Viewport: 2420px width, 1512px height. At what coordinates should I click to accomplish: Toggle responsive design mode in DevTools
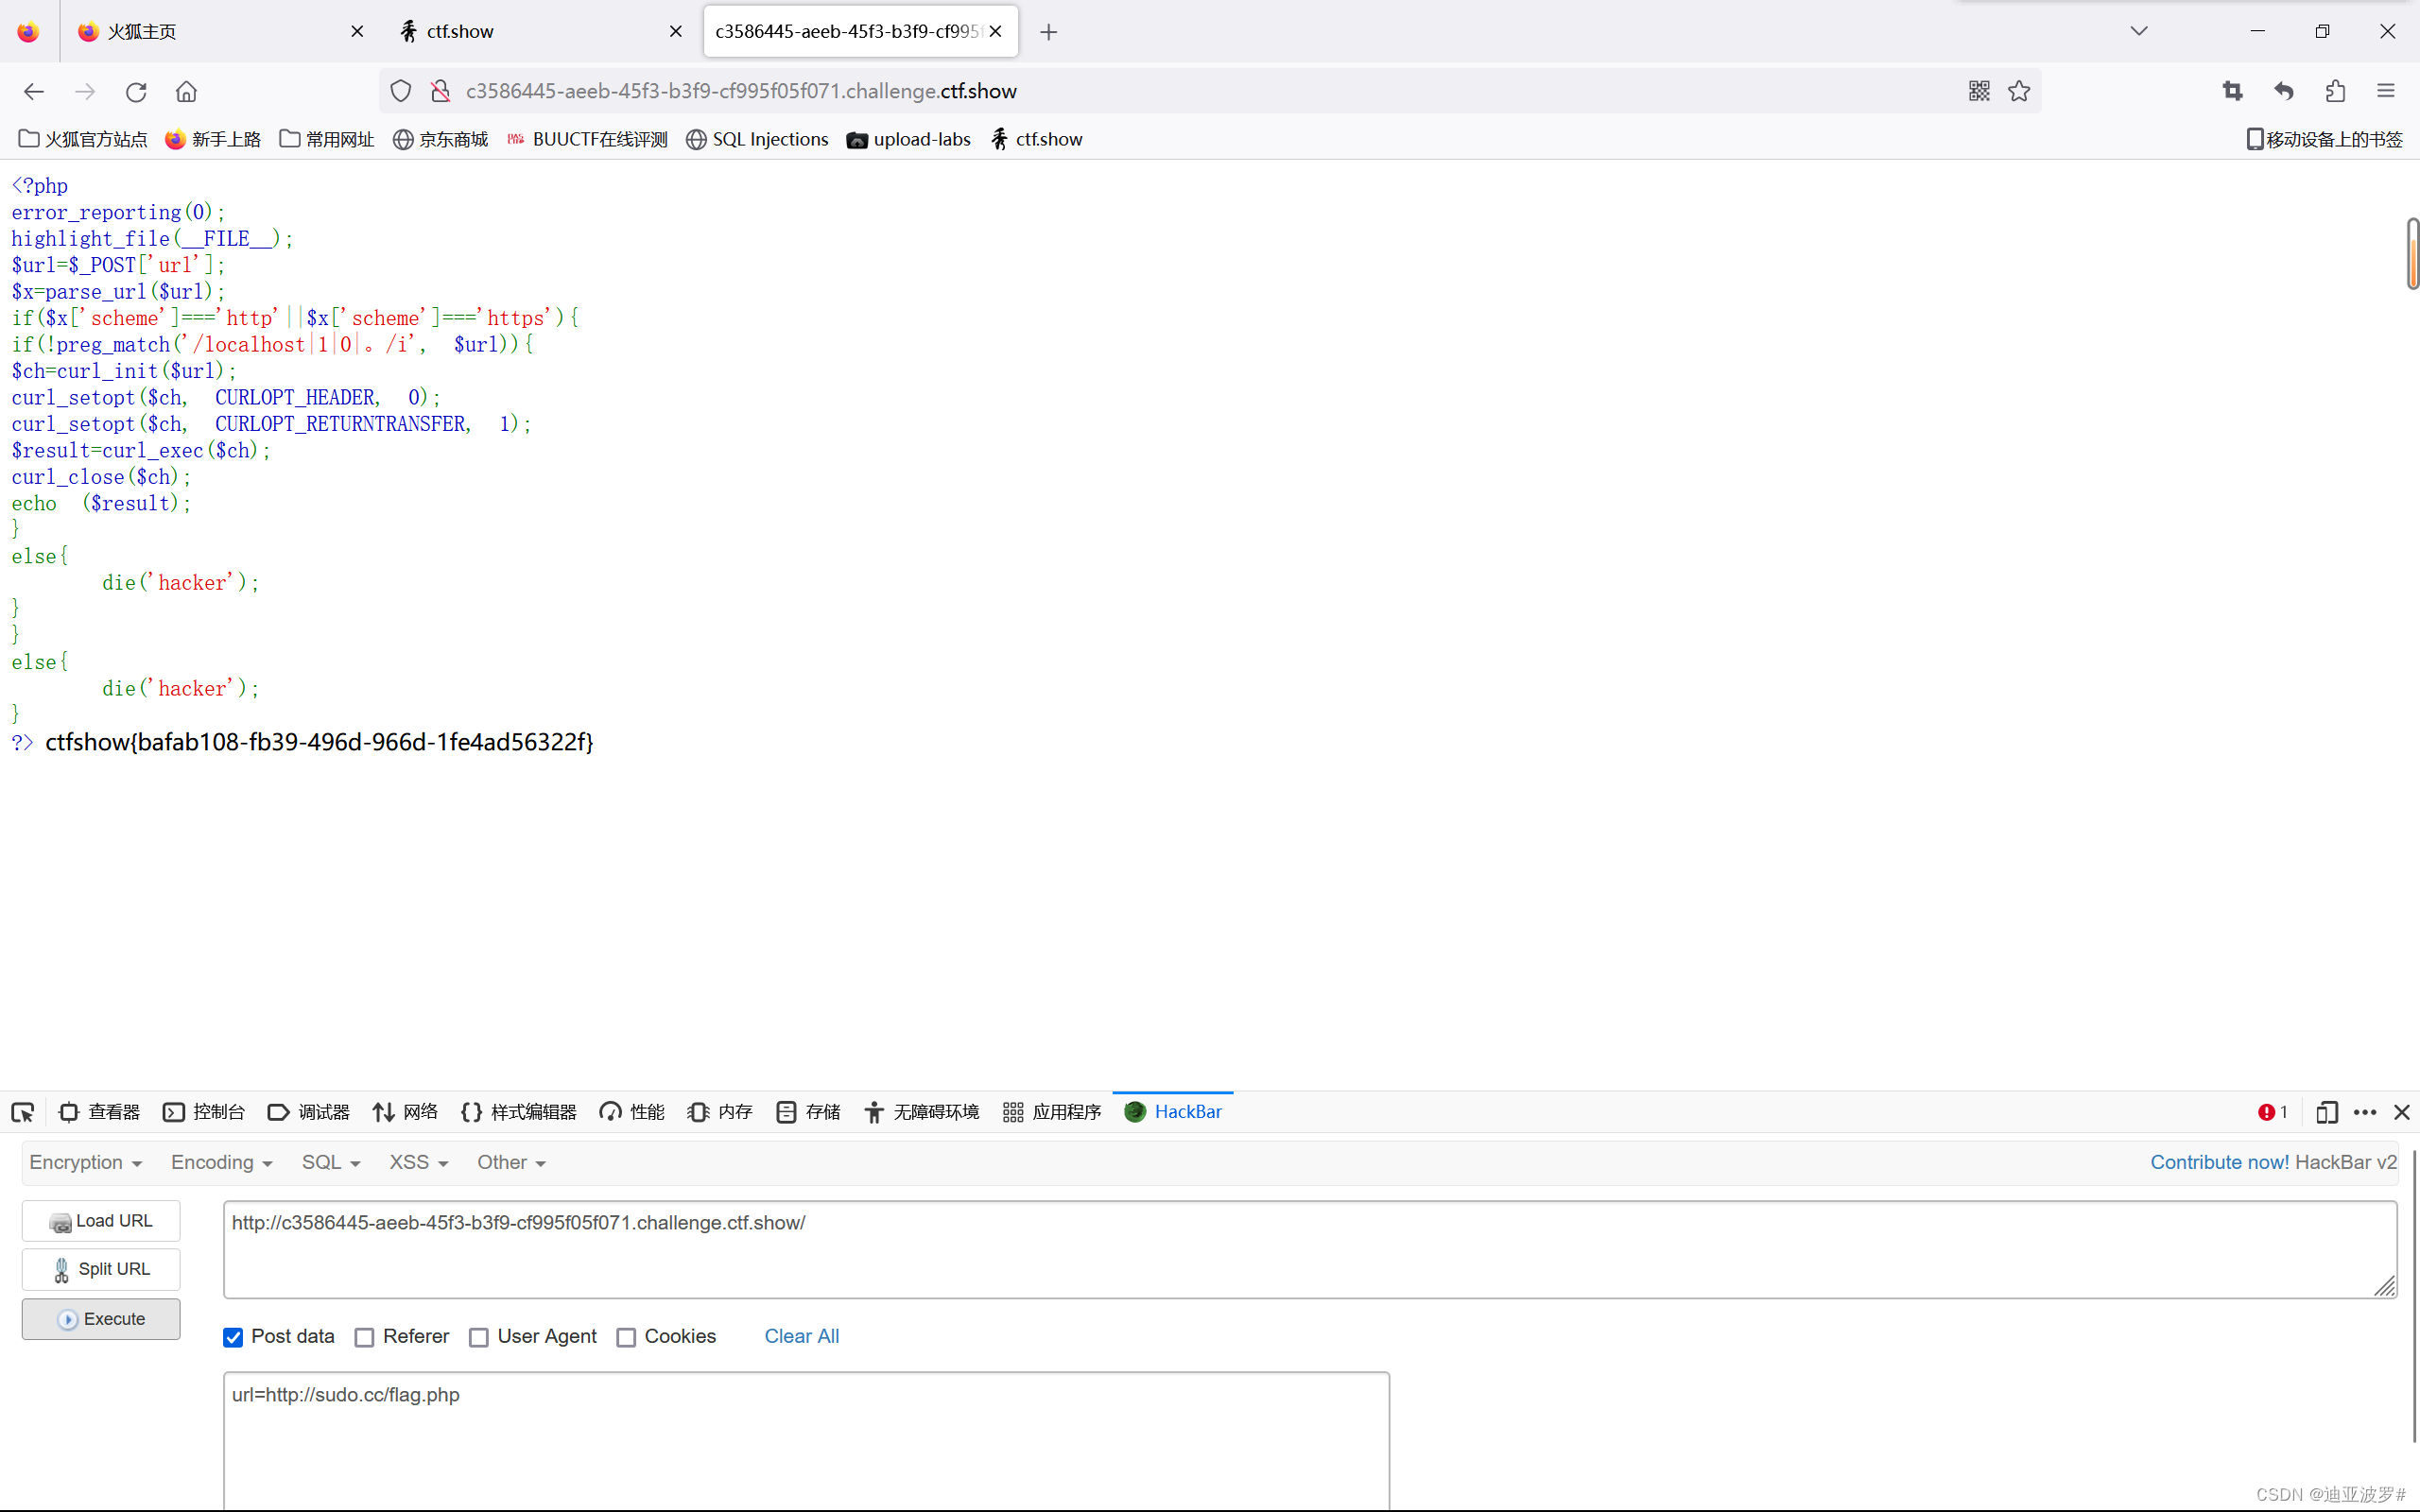[x=2326, y=1112]
